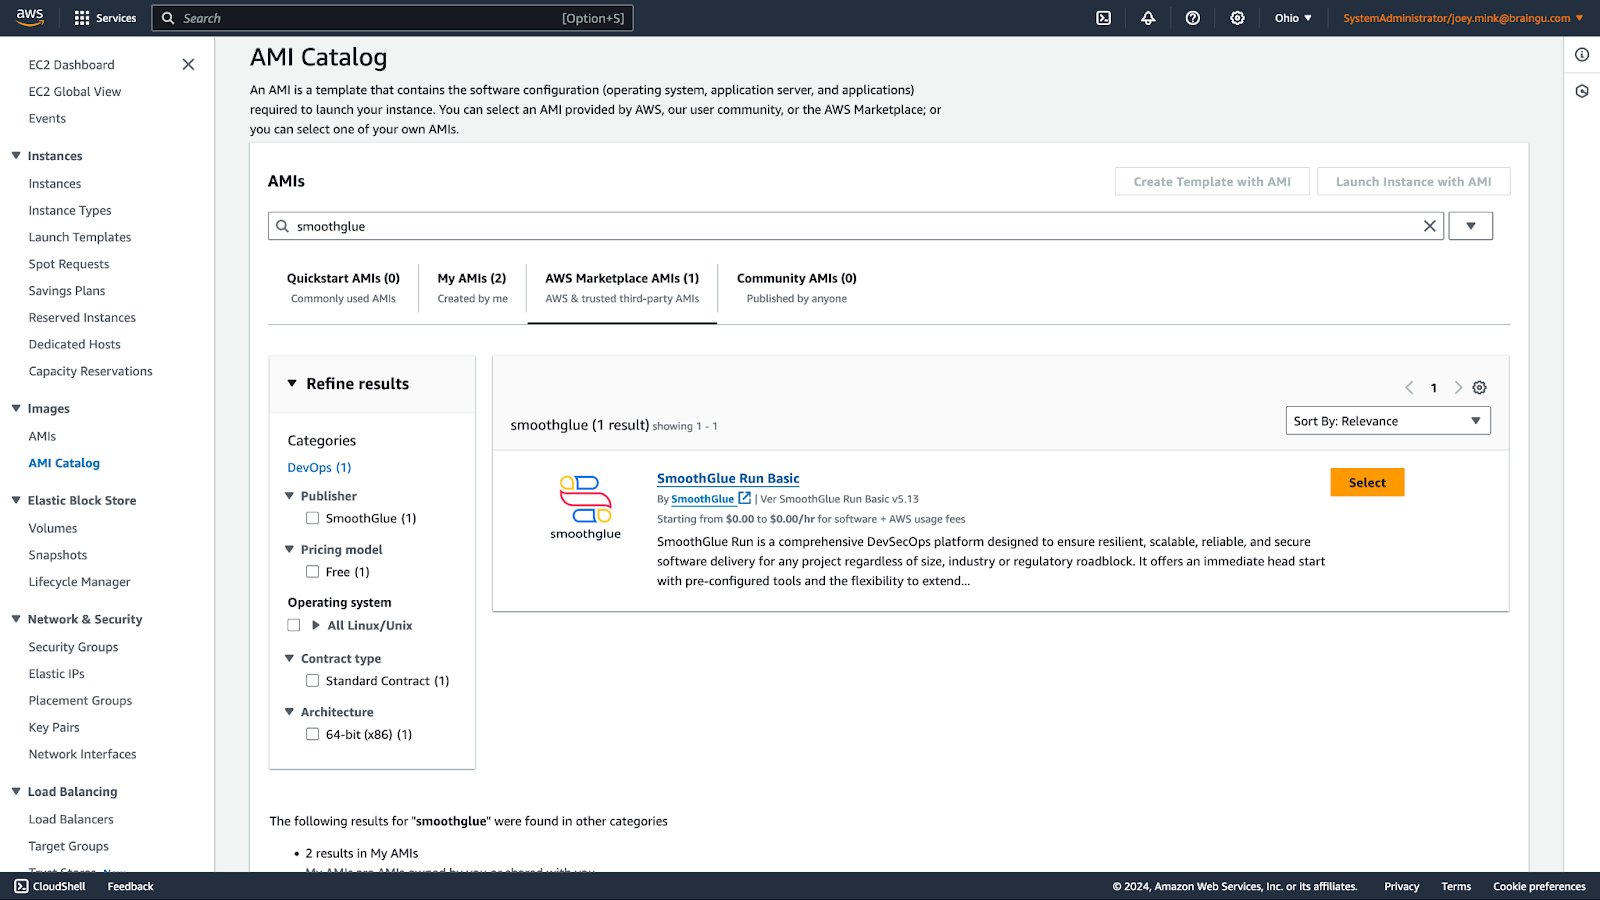Open the Ohio region dropdown
1600x900 pixels.
[1293, 18]
